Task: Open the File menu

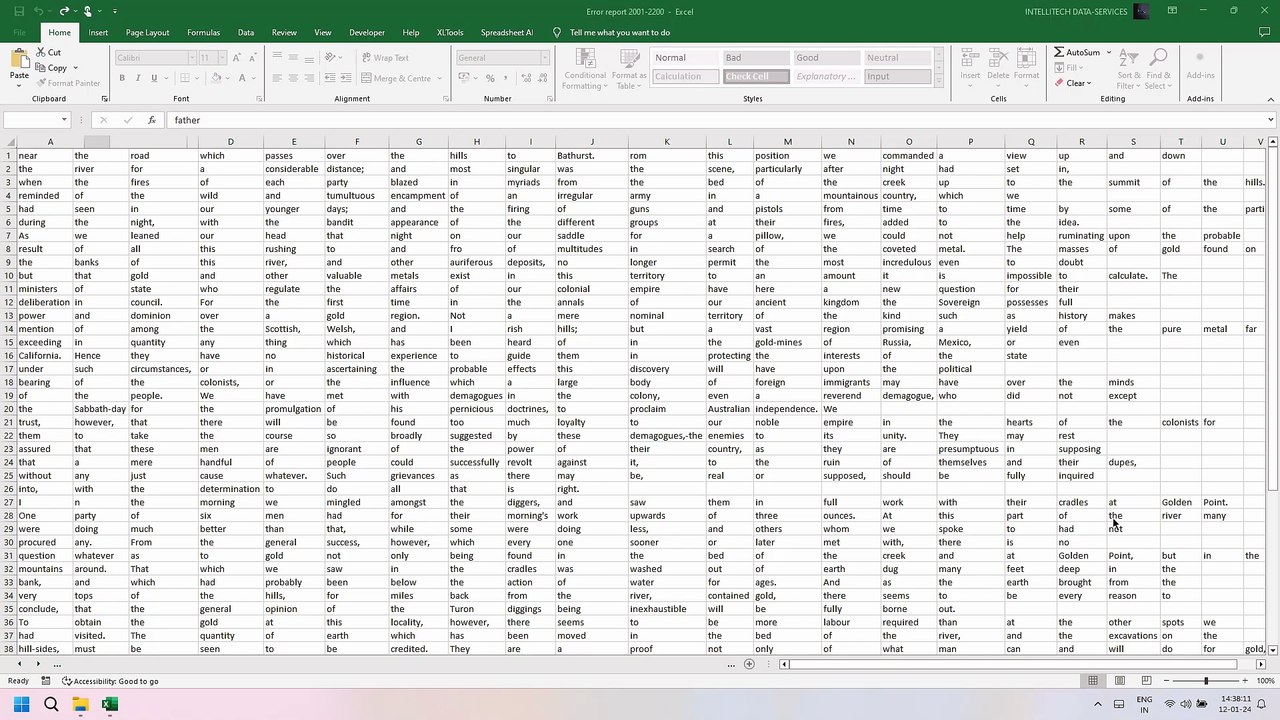Action: 19,32
